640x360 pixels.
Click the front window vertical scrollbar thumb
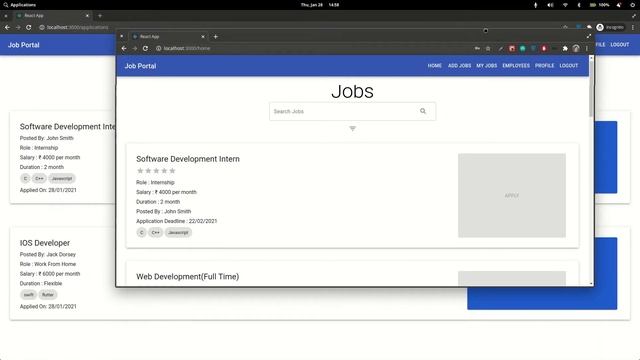pyautogui.click(x=591, y=90)
